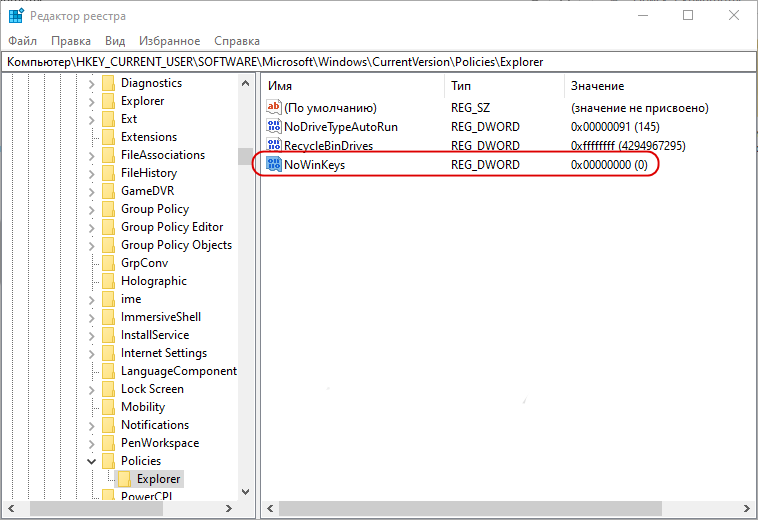The image size is (758, 520).
Task: Click the tree scrollbar up arrow
Action: [x=246, y=84]
